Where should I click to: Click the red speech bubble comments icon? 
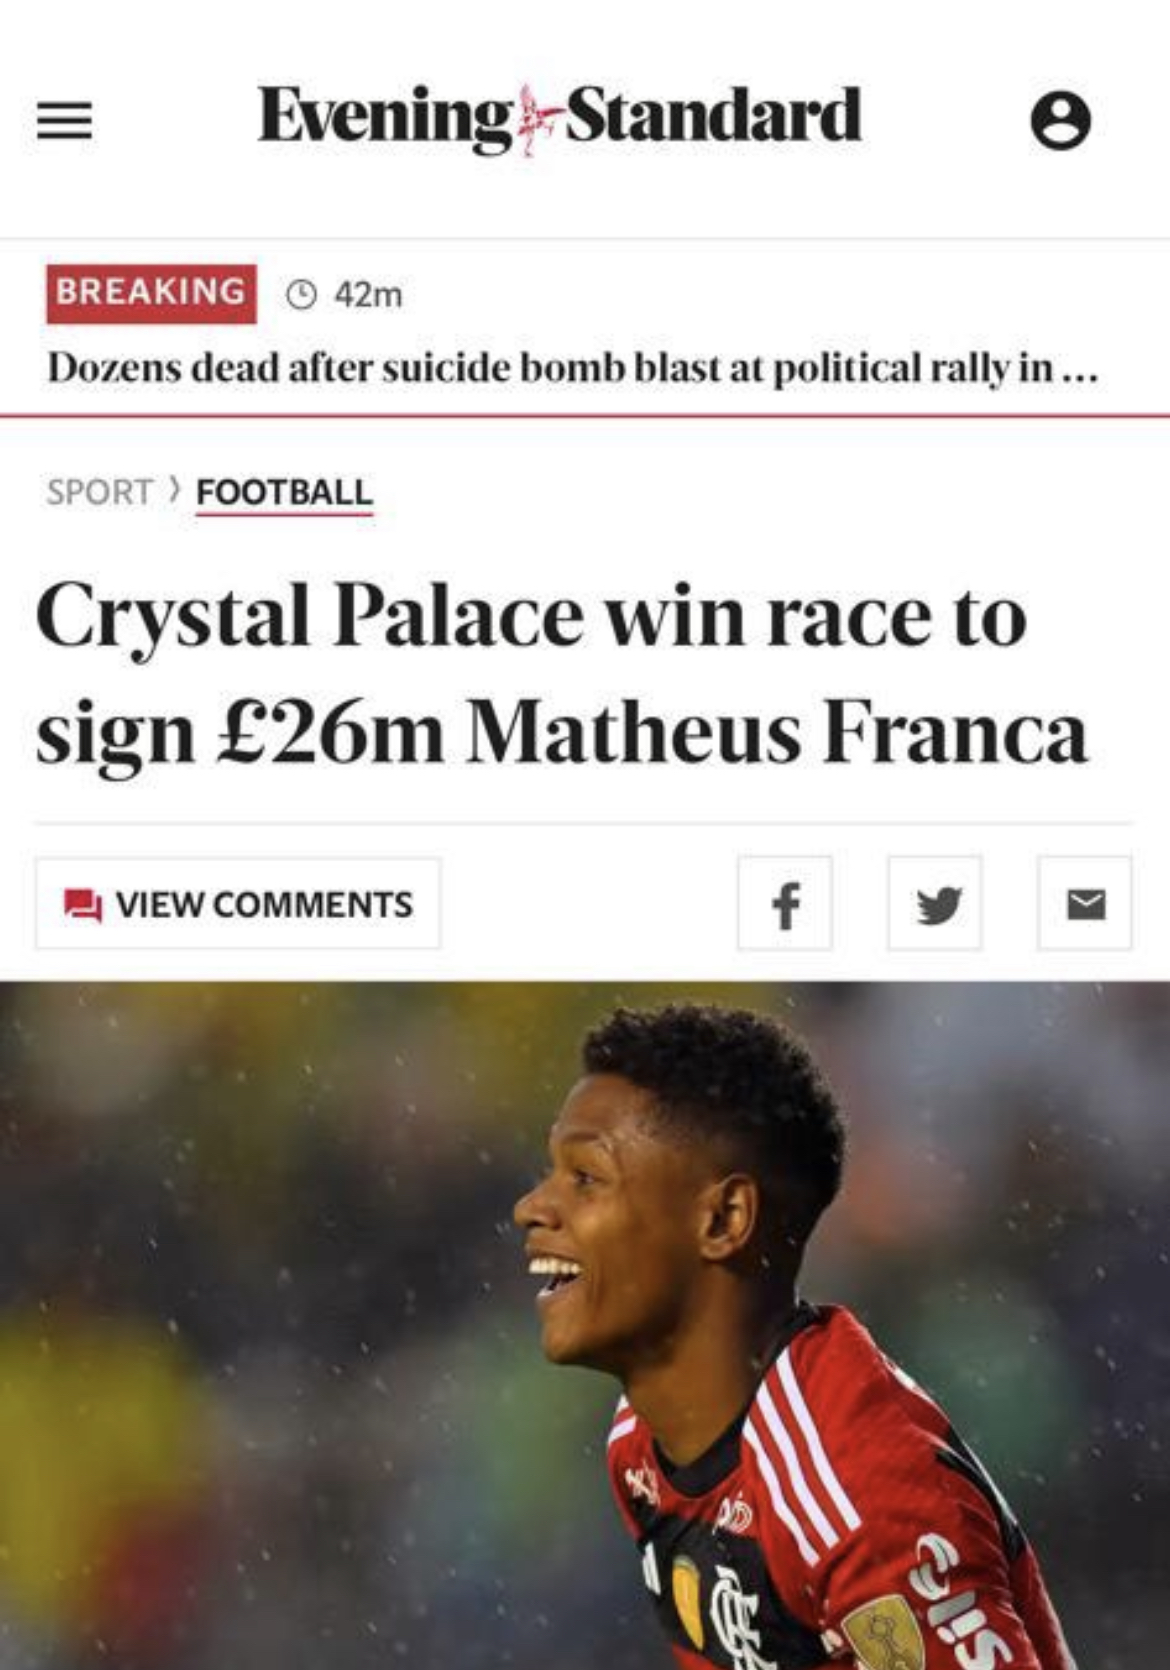coord(83,905)
